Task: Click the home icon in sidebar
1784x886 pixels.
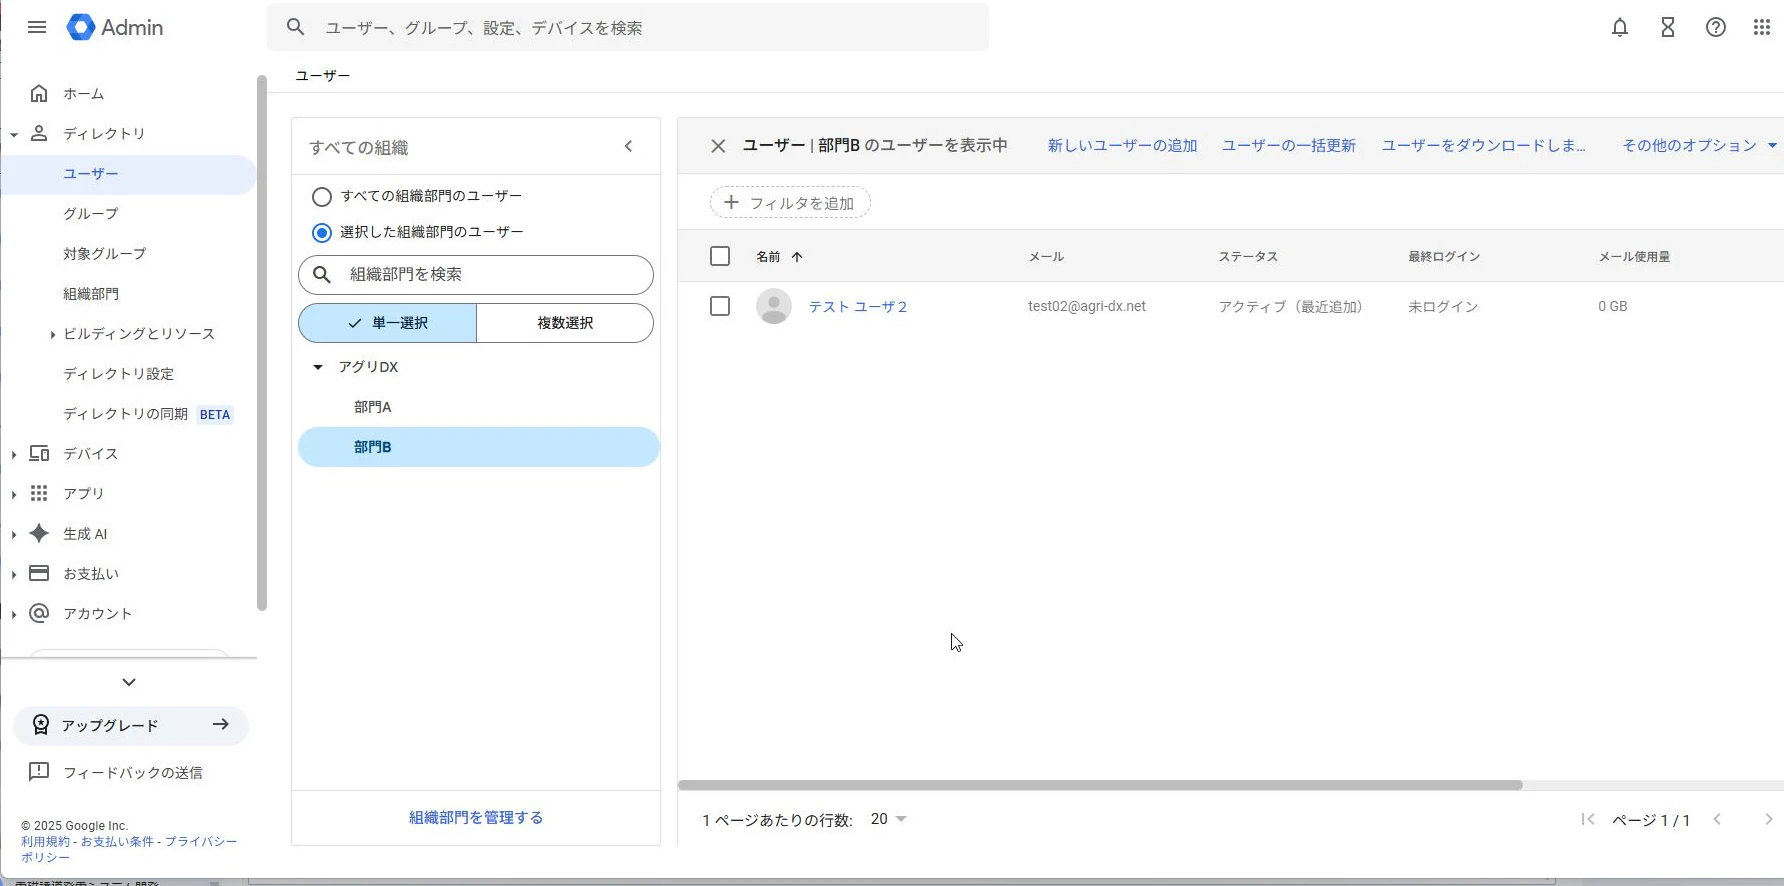Action: pyautogui.click(x=39, y=93)
